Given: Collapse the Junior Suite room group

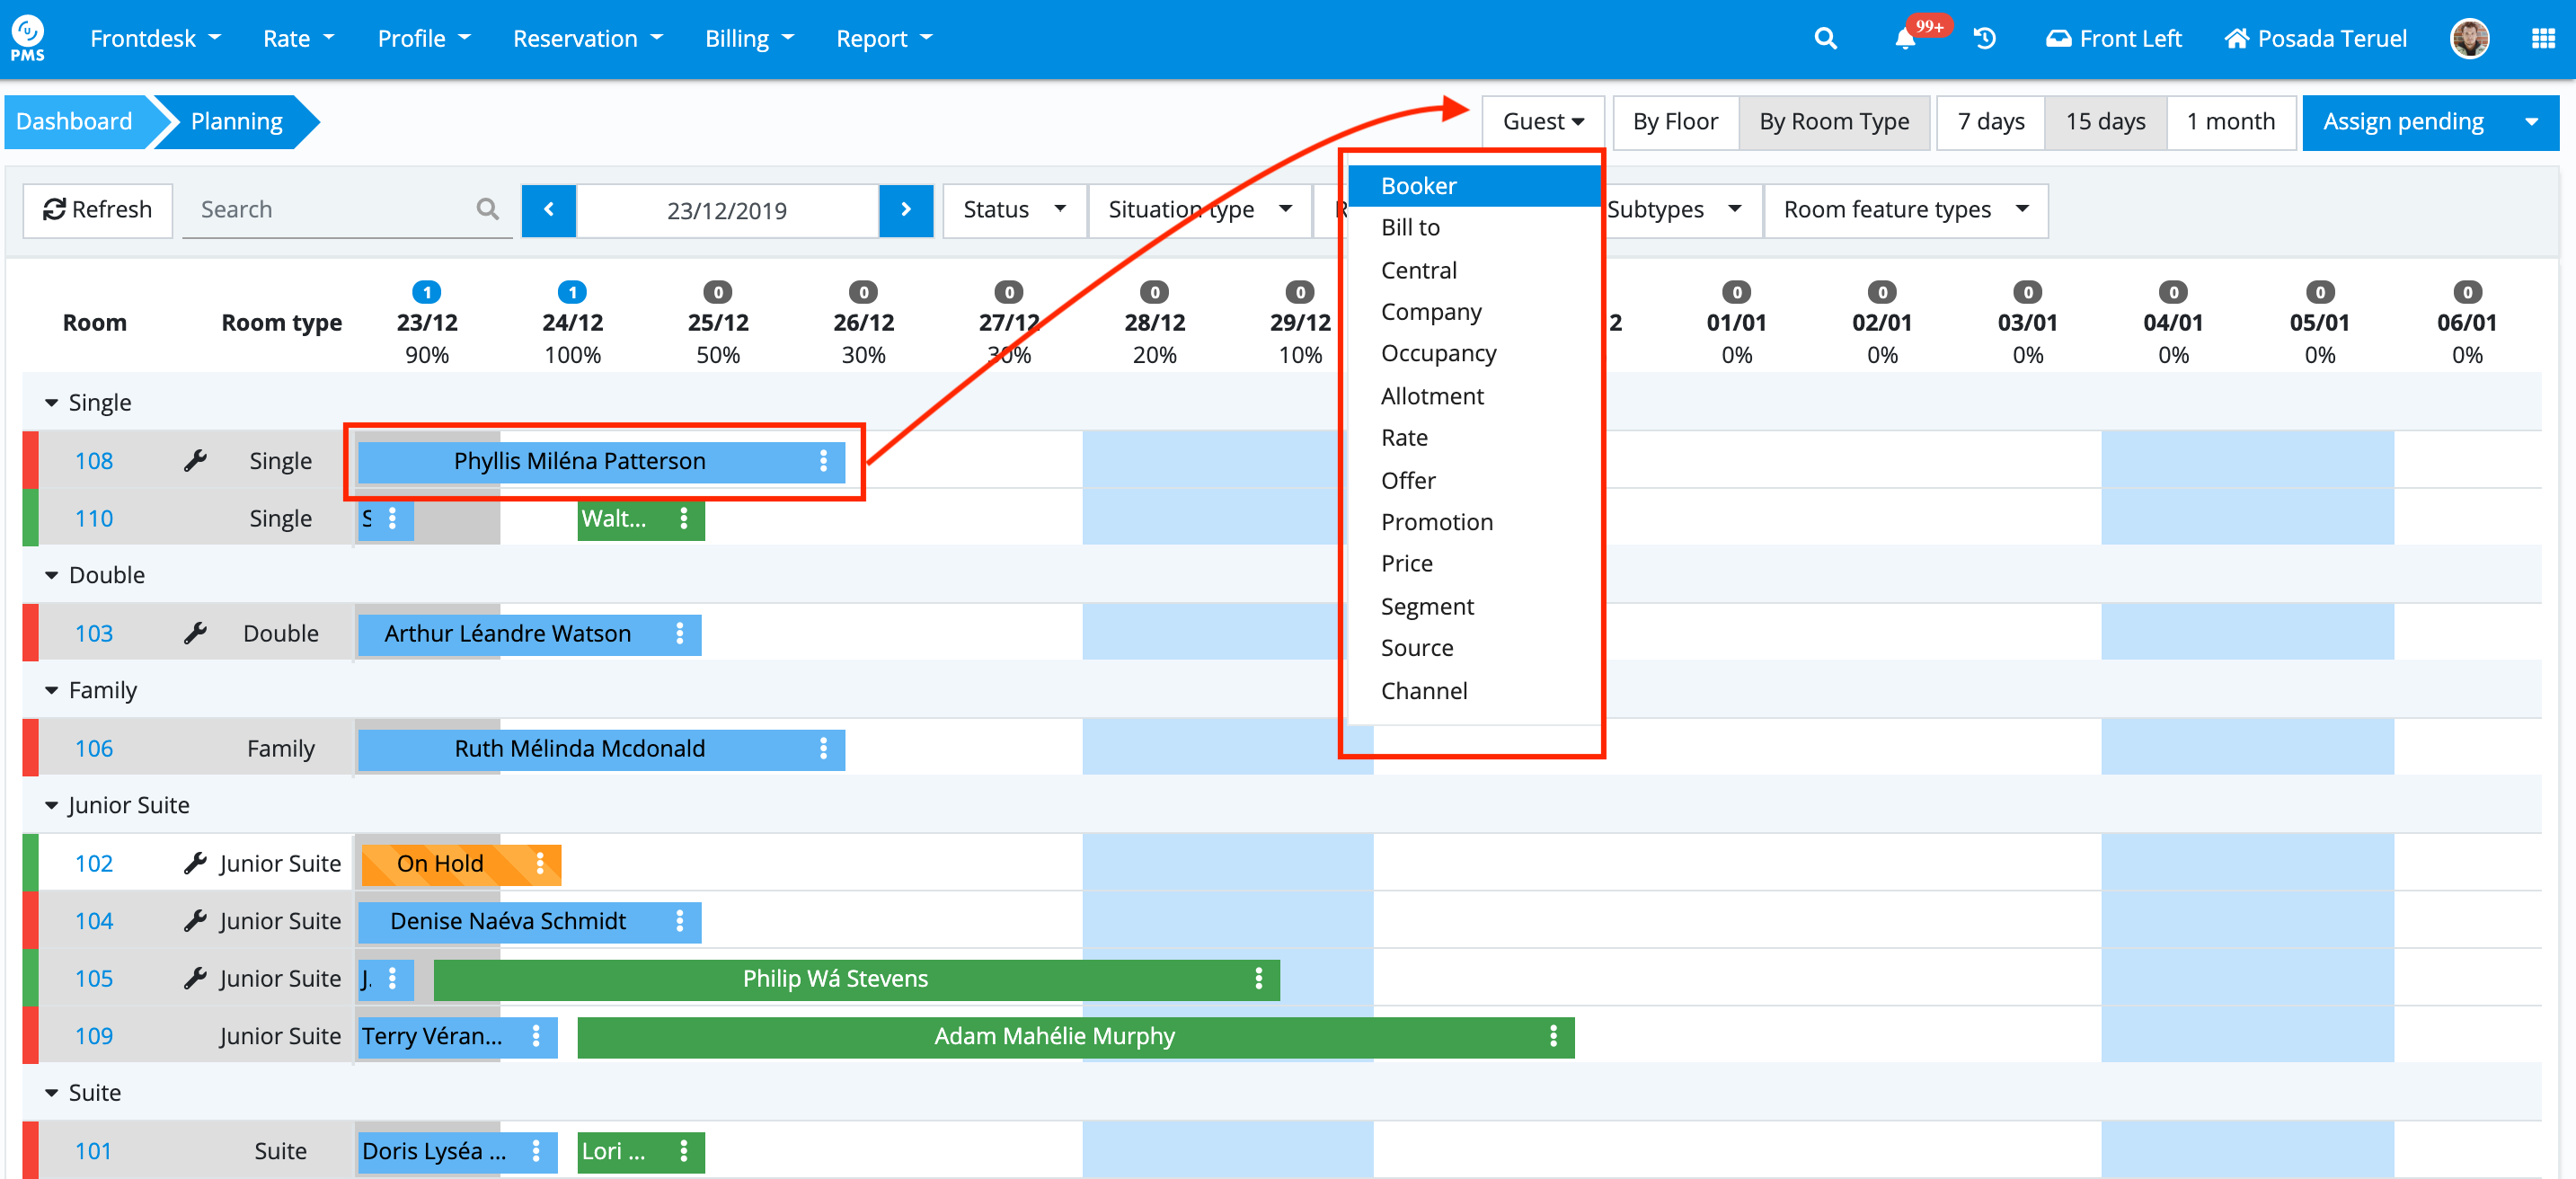Looking at the screenshot, I should [52, 805].
